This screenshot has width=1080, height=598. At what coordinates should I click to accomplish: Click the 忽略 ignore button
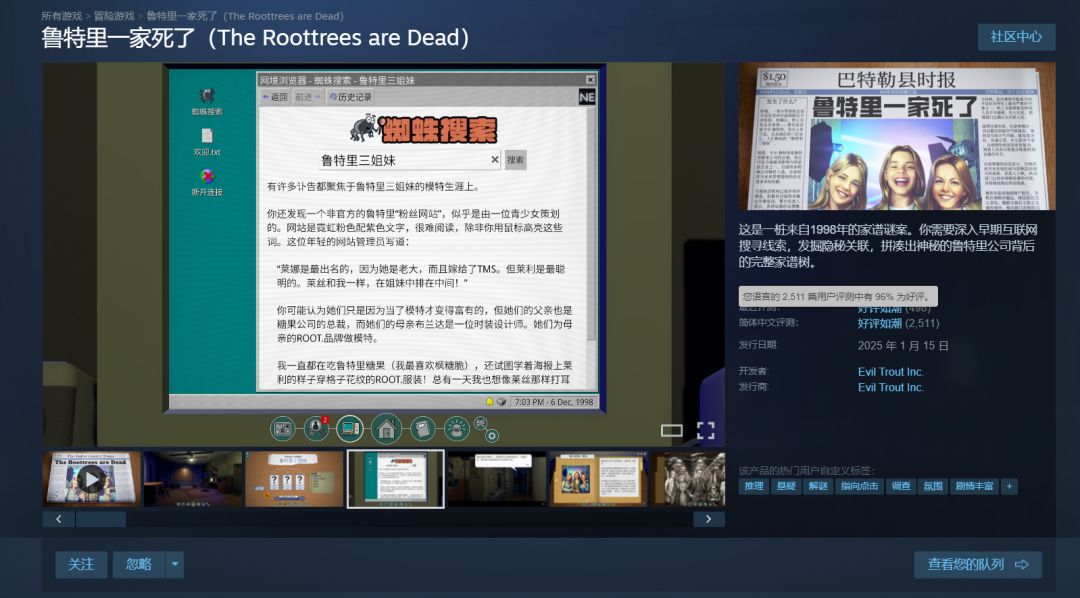(138, 564)
